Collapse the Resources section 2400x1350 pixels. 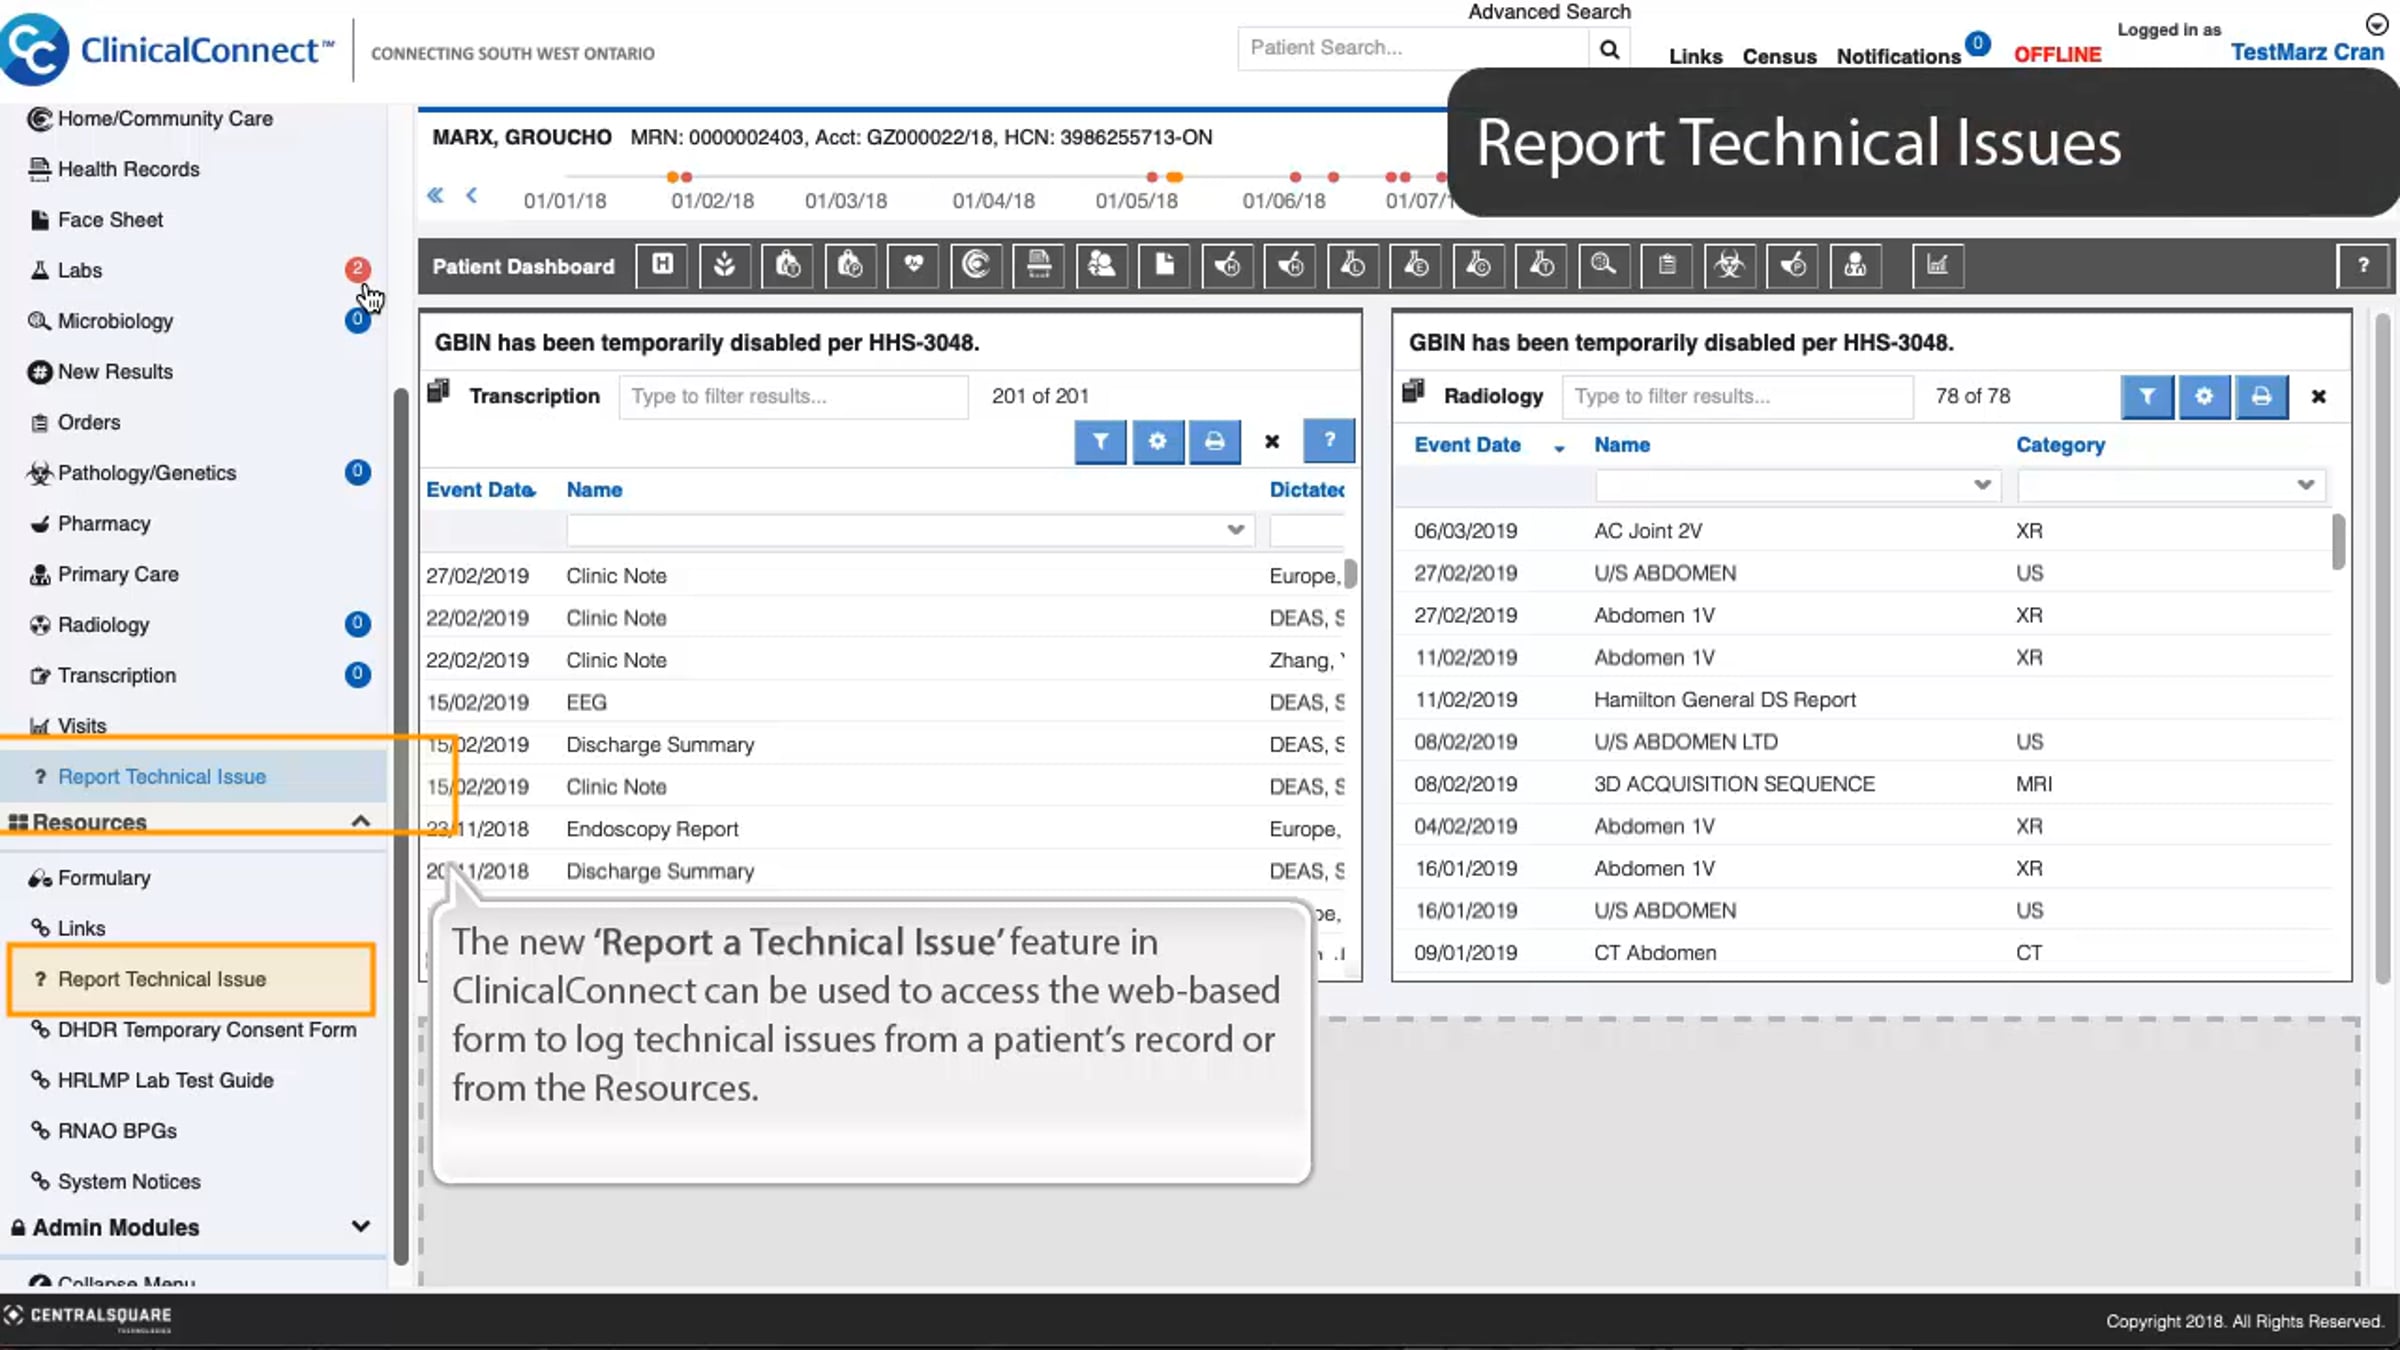361,821
